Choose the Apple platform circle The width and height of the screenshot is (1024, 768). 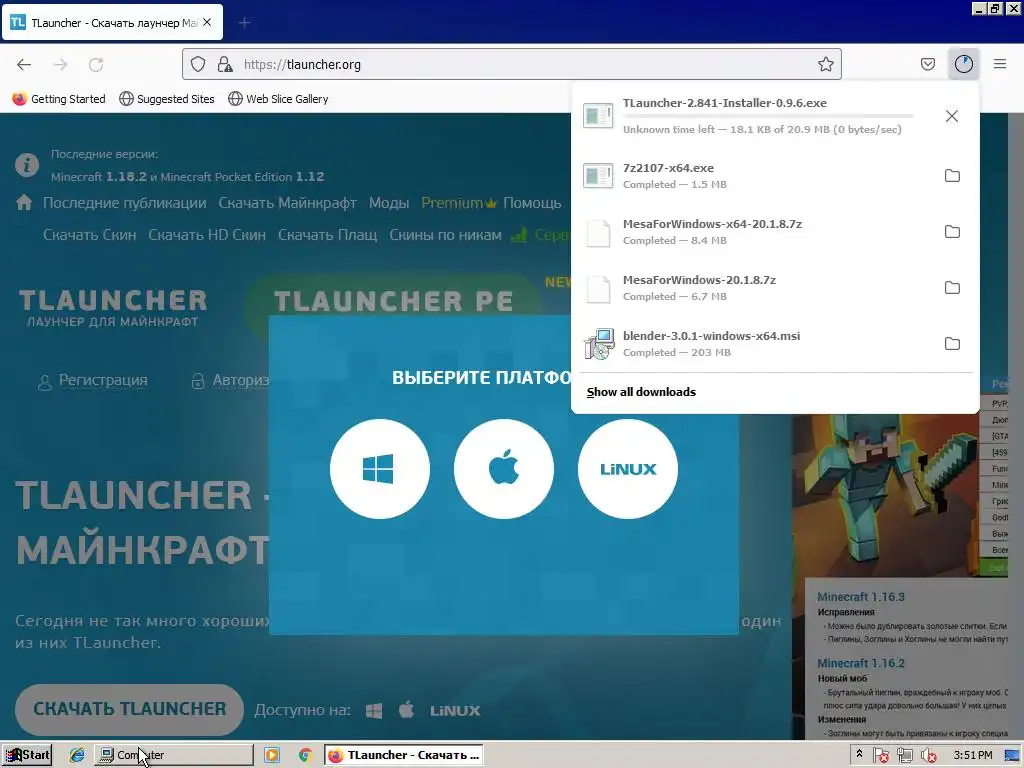tap(504, 469)
